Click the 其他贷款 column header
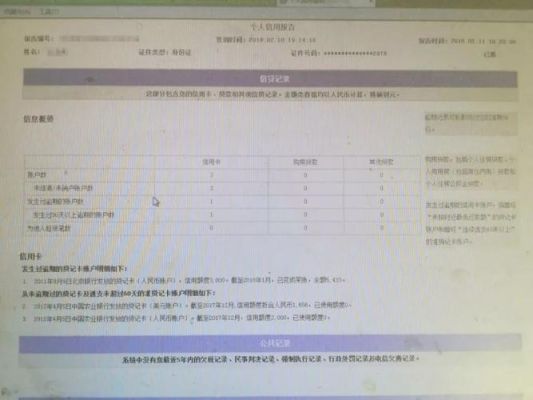 pos(381,162)
